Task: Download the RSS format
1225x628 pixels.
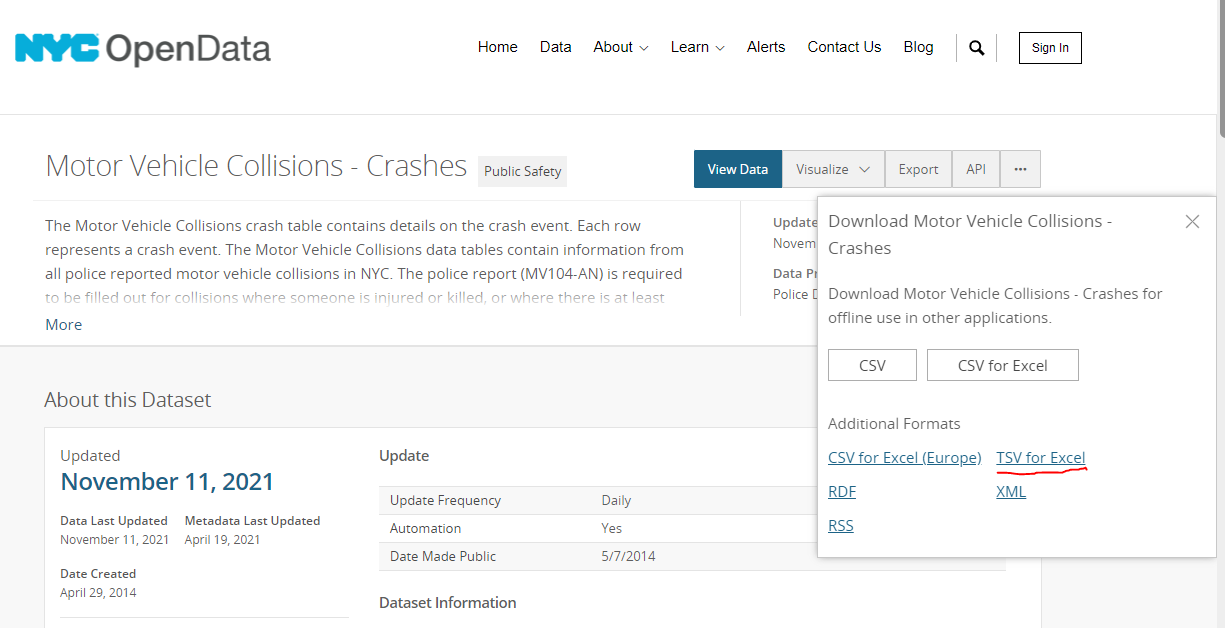Action: coord(841,526)
